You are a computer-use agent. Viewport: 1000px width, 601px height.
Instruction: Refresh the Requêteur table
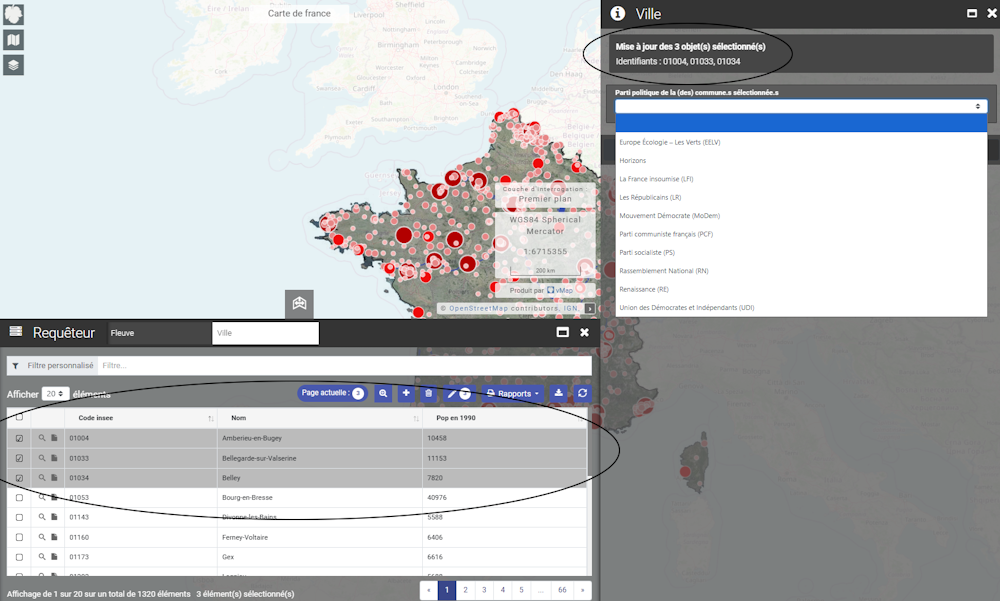[x=582, y=394]
